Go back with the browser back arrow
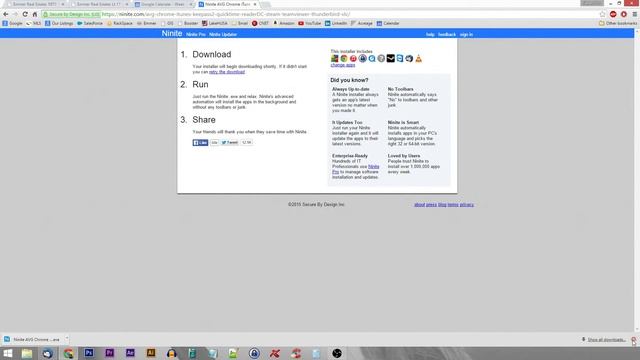Screen dimensions: 640x360 click(x=6, y=14)
